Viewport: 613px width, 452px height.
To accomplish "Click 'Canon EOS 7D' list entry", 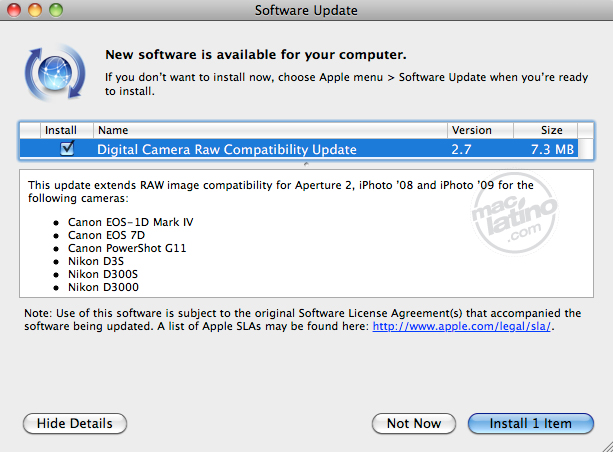I will (x=106, y=235).
